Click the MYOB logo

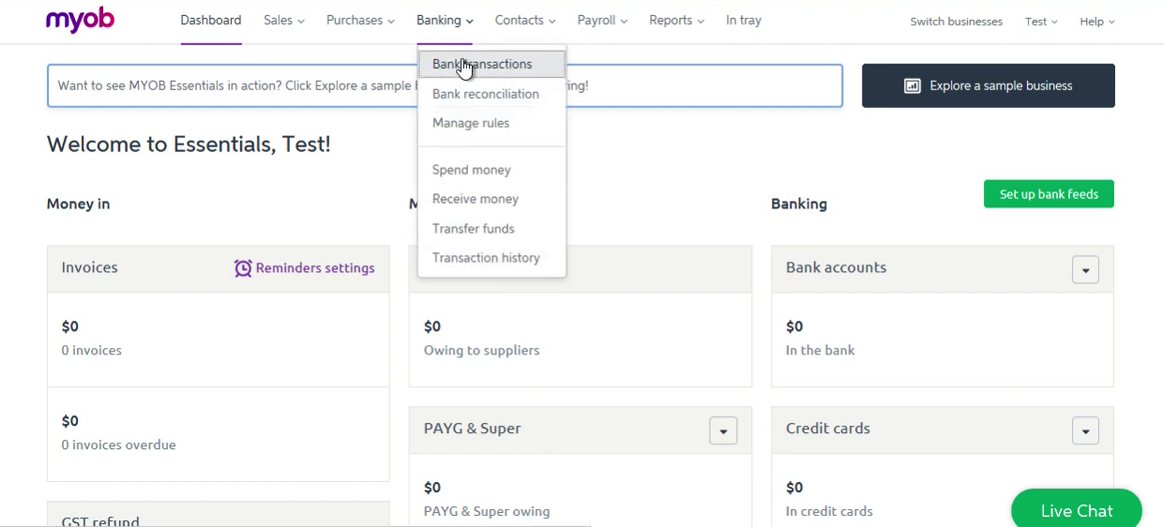[80, 20]
